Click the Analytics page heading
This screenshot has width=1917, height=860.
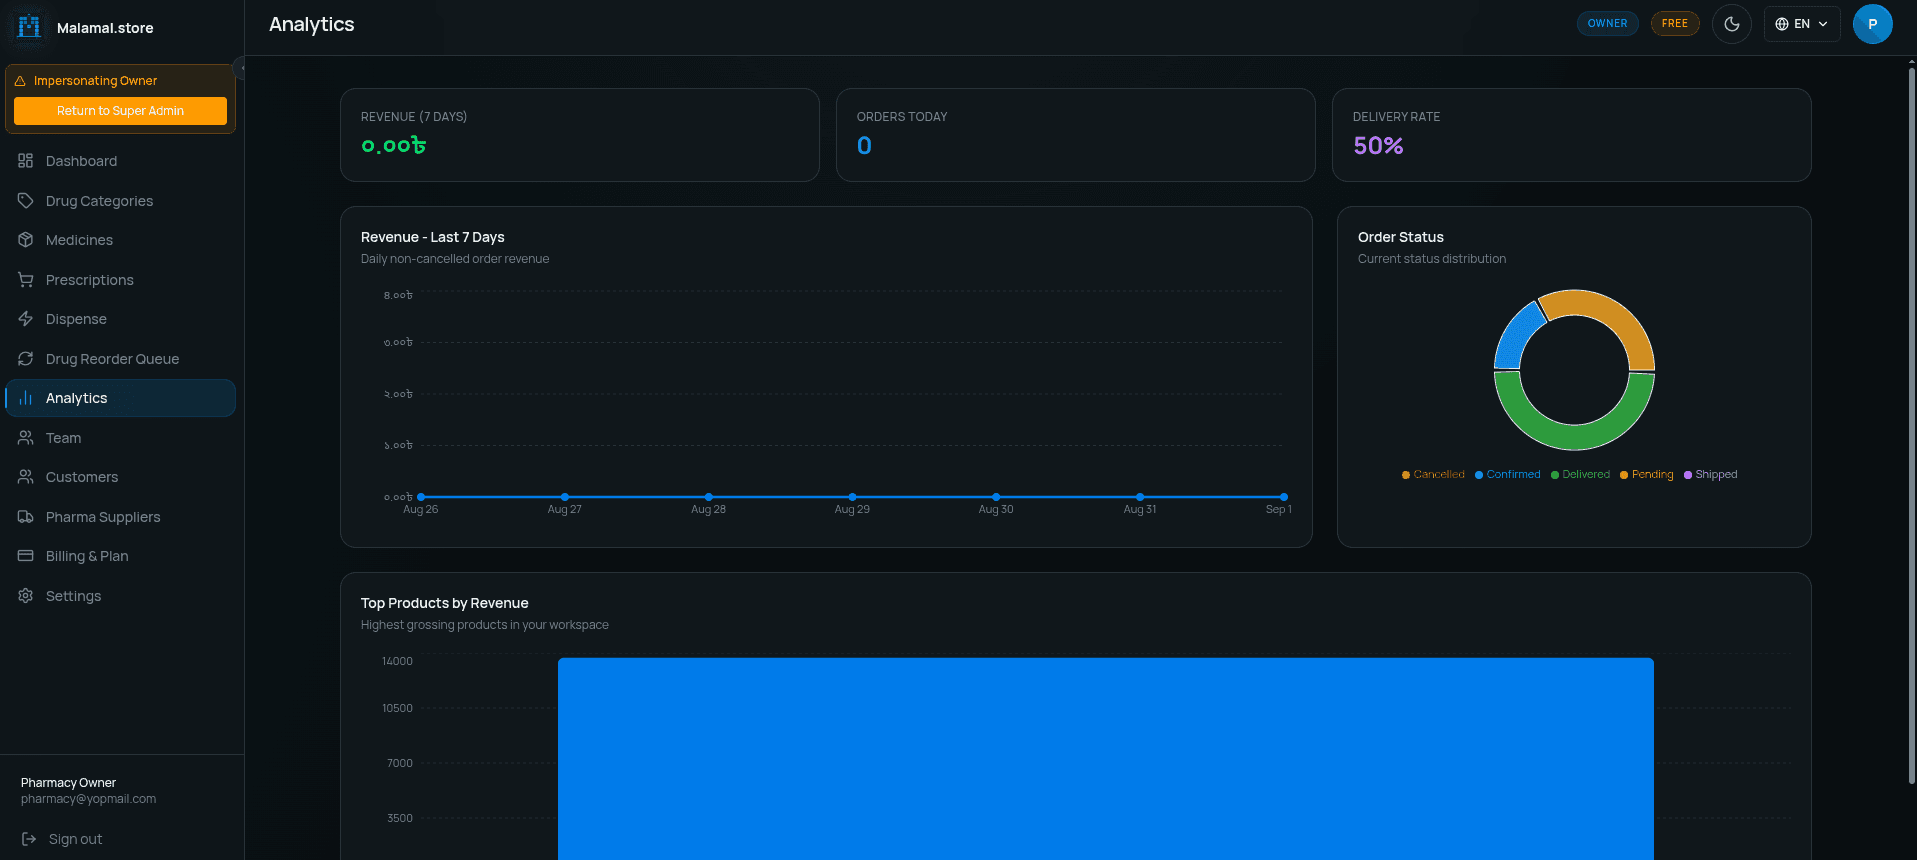coord(312,24)
